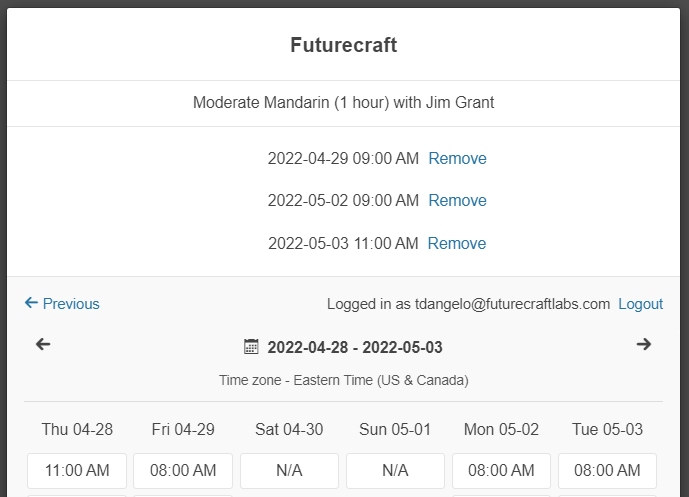The height and width of the screenshot is (497, 689).
Task: Click the Sunday 05-01 N/A slot
Action: coord(395,470)
